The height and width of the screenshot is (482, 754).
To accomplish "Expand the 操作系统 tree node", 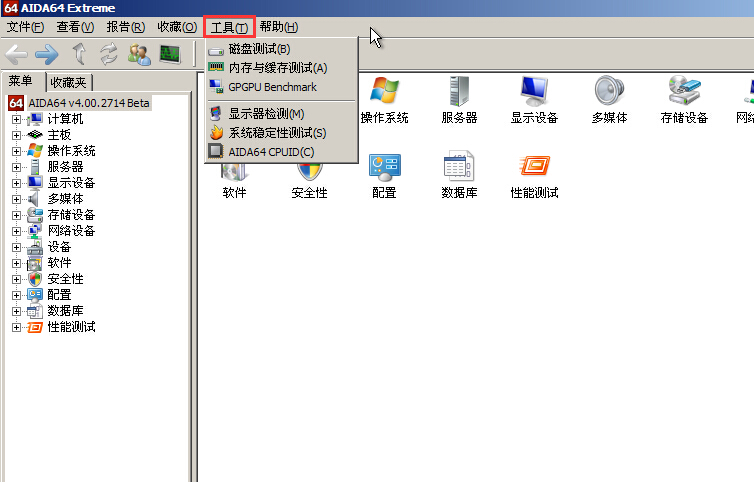I will tap(16, 151).
